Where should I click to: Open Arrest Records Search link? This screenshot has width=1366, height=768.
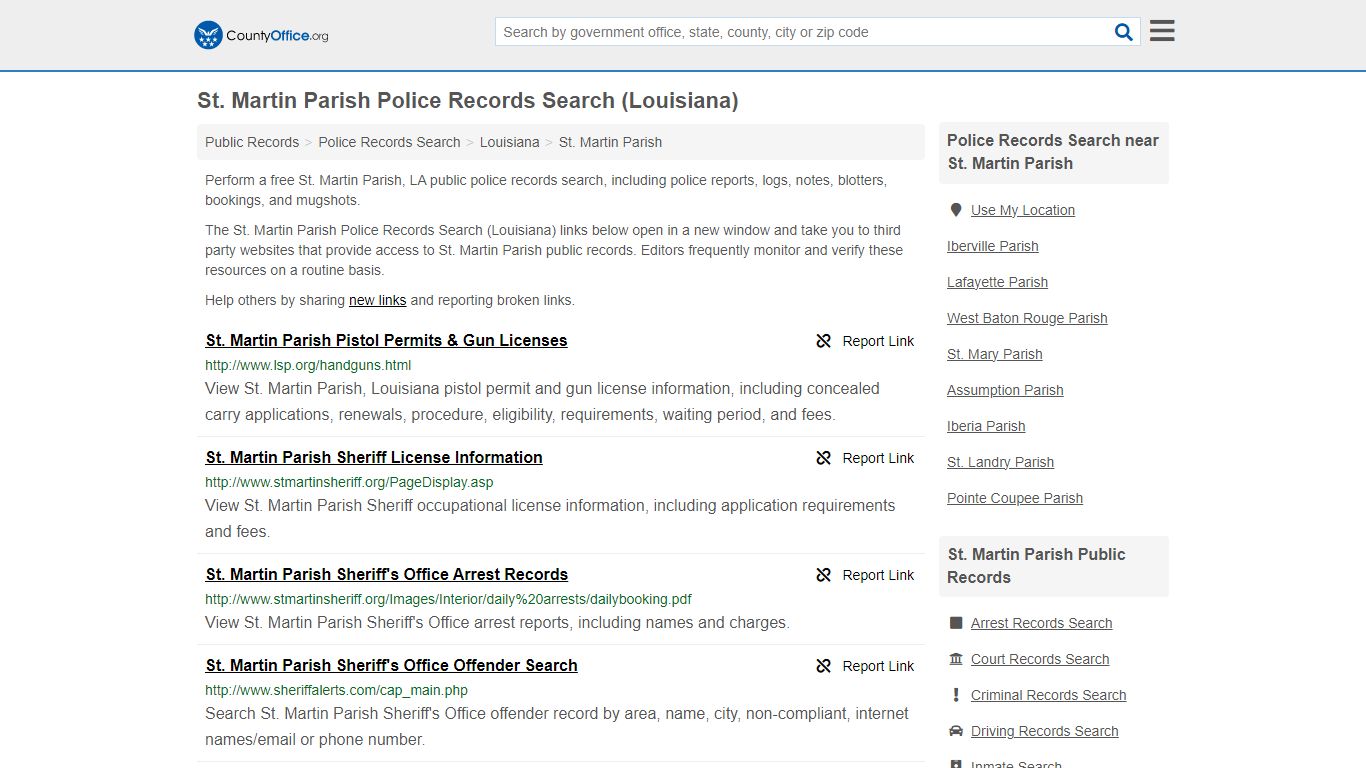click(x=1041, y=623)
